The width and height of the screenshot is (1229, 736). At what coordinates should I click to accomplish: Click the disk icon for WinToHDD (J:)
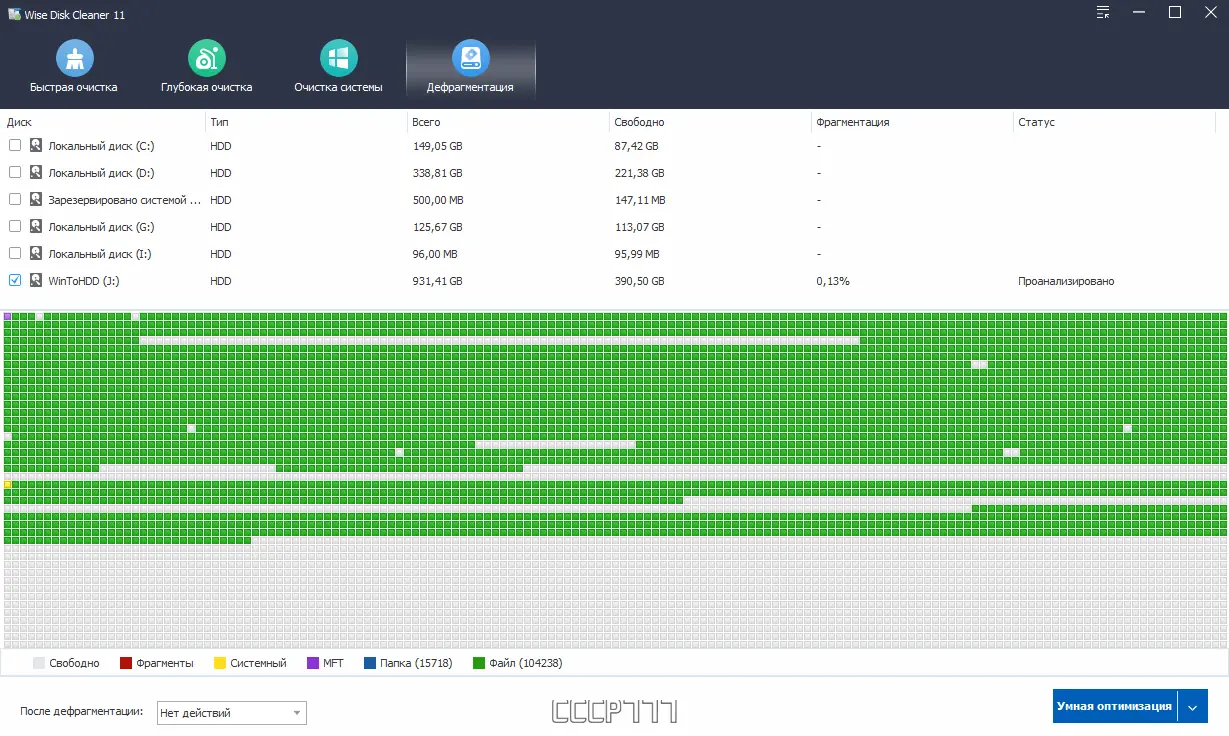tap(36, 281)
